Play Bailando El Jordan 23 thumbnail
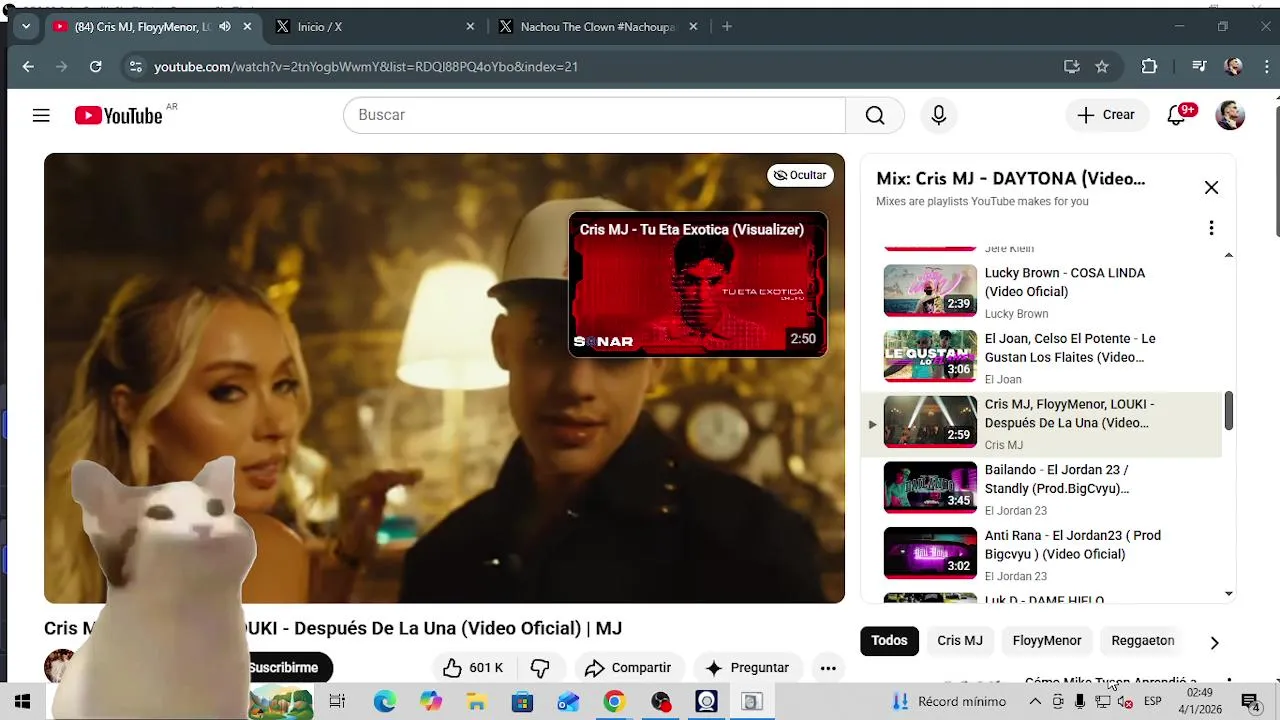This screenshot has height=720, width=1280. coord(930,487)
